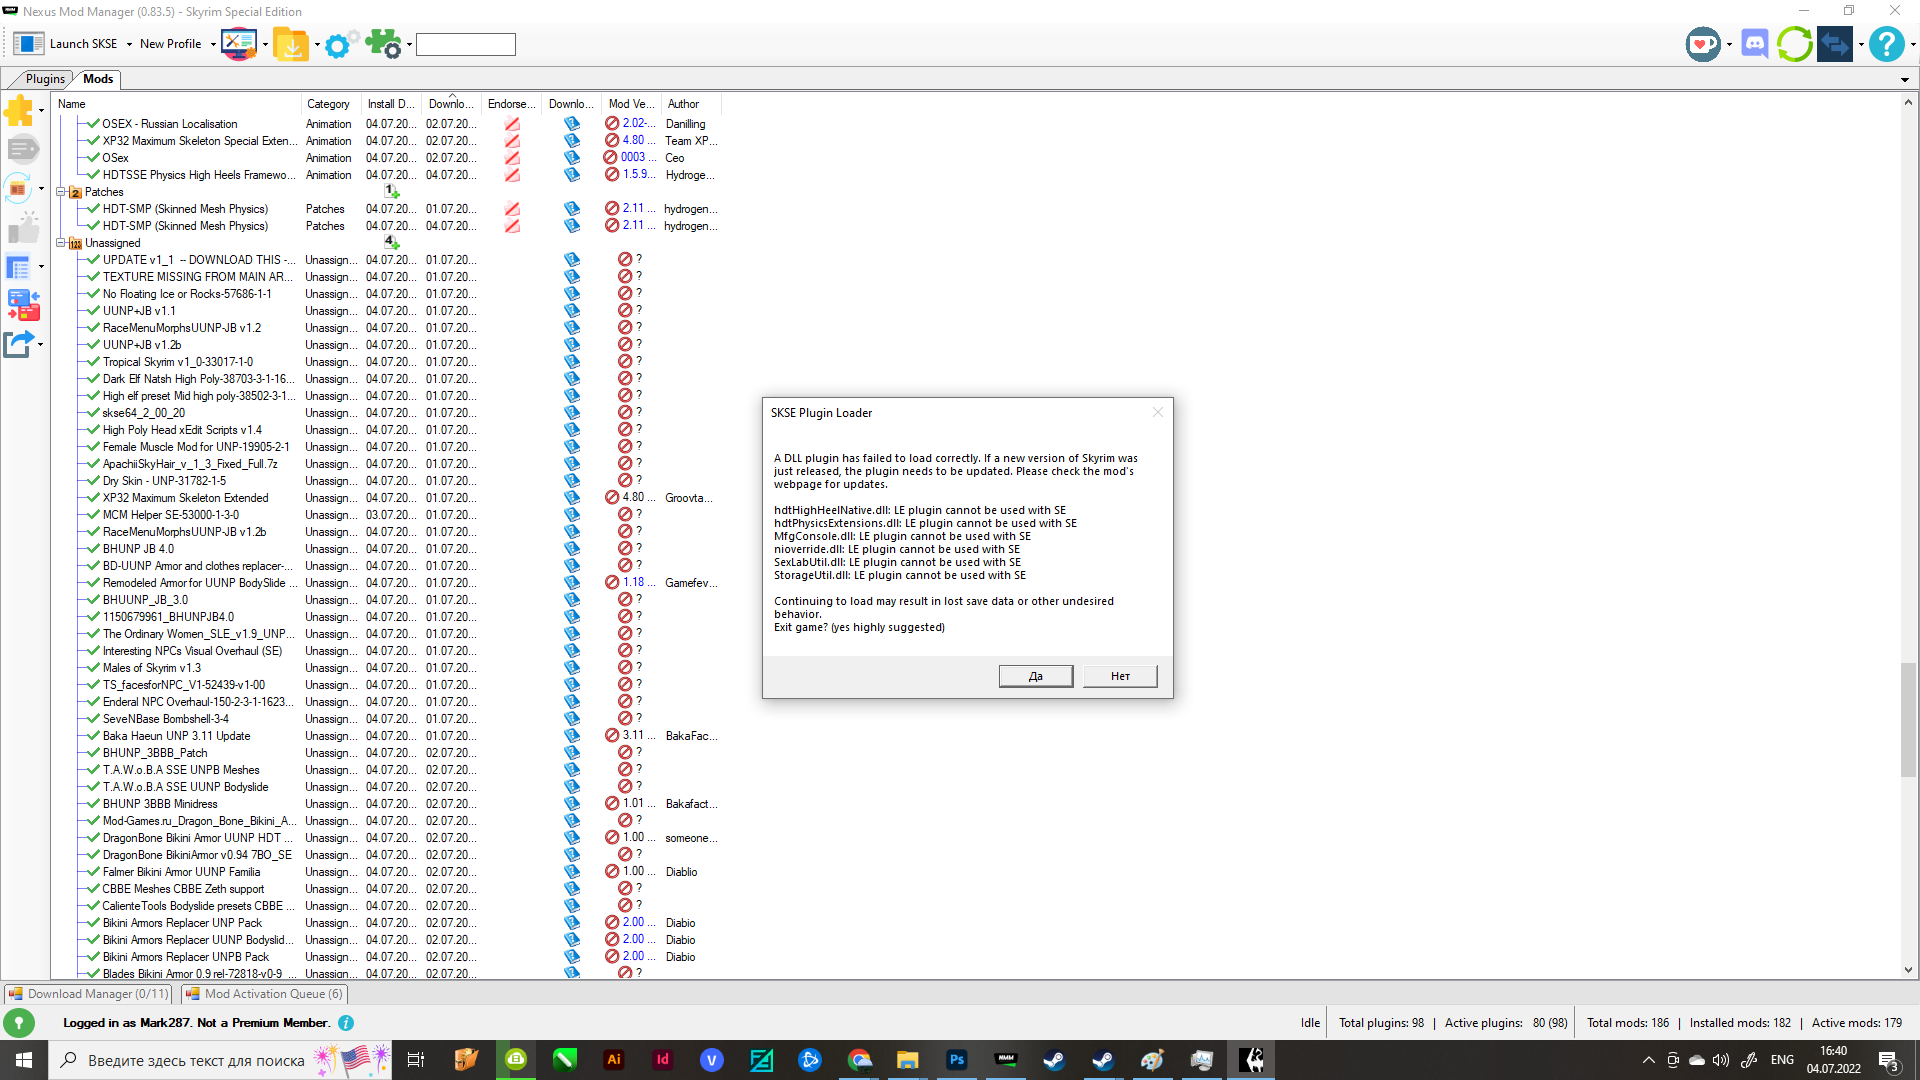
Task: Open Chrome from the Windows taskbar
Action: tap(859, 1060)
